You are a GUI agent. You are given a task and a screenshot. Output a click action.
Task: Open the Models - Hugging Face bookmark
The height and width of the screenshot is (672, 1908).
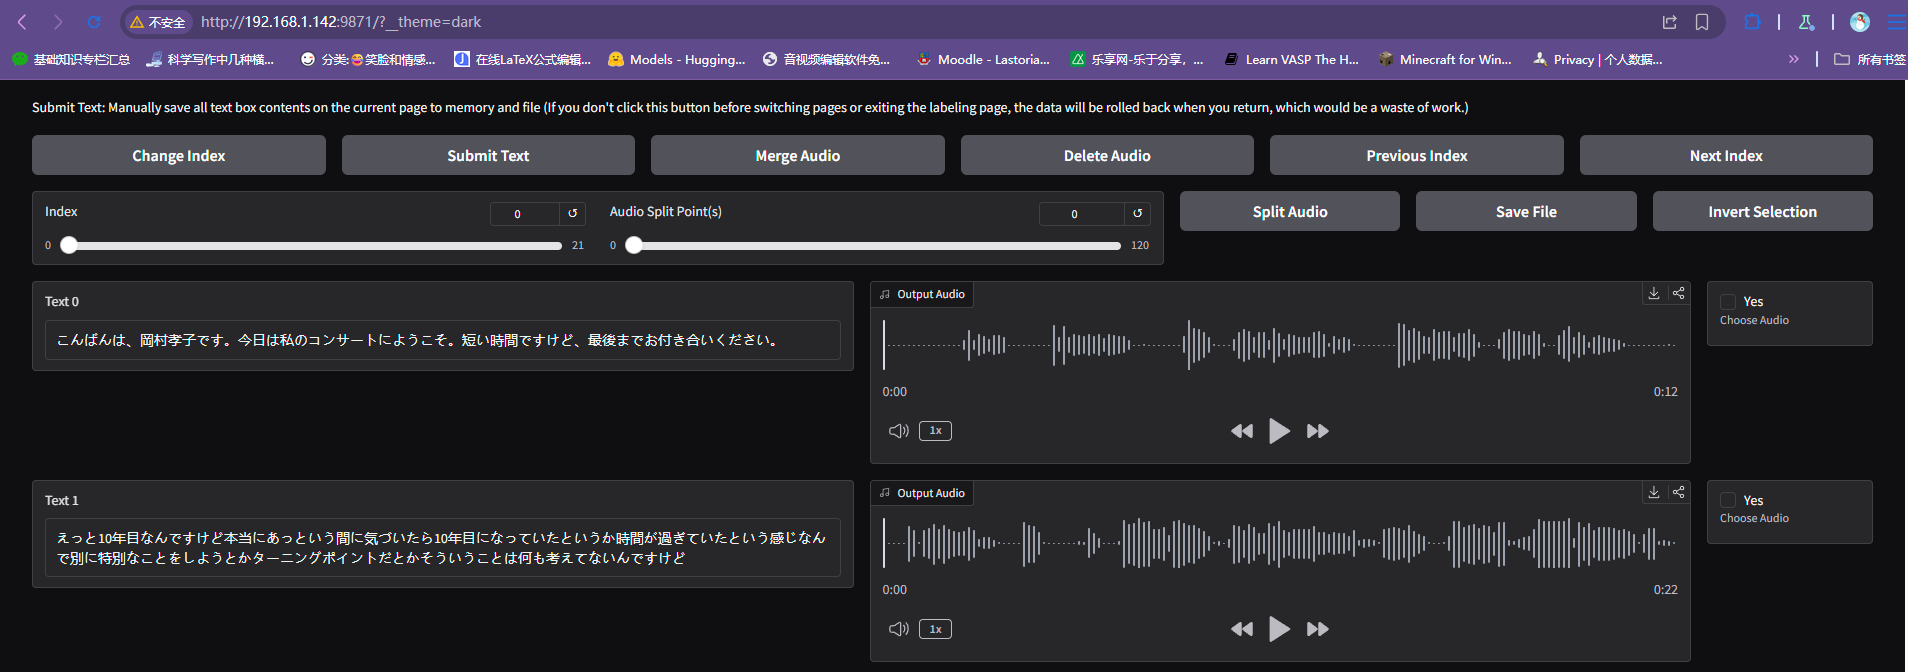coord(677,59)
